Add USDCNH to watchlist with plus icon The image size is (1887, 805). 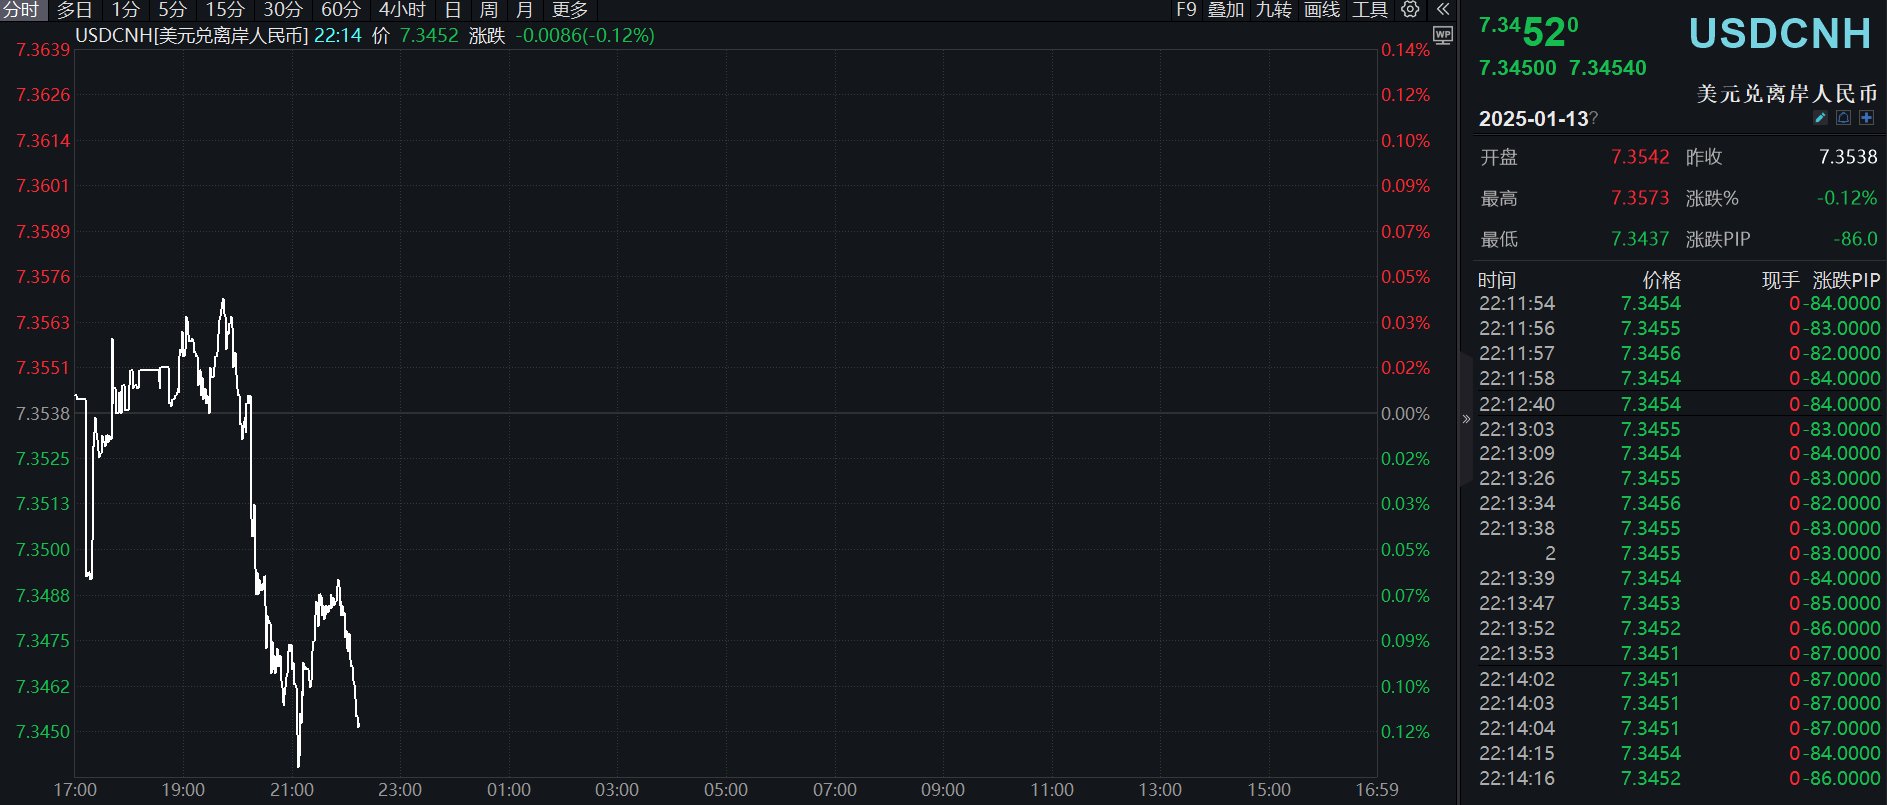point(1866,118)
